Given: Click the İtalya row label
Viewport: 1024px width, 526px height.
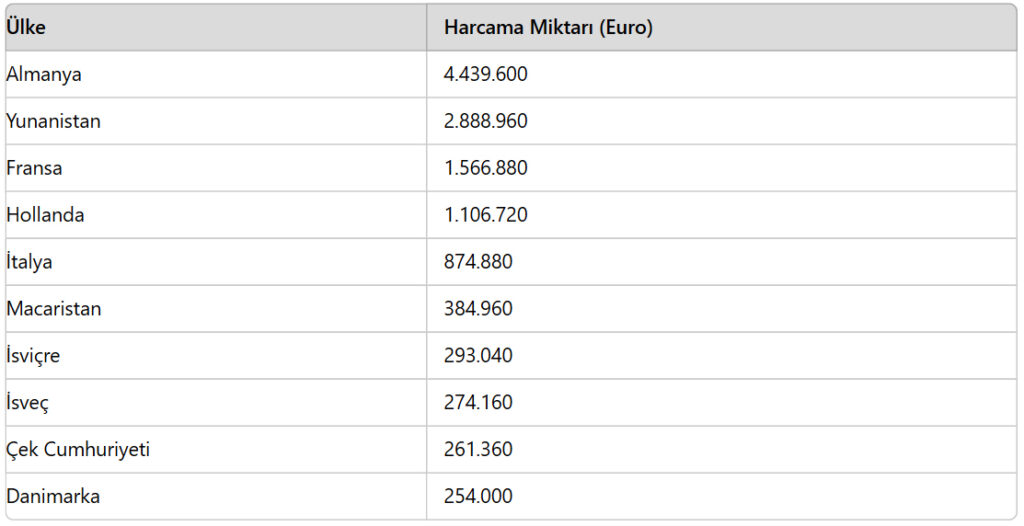Looking at the screenshot, I should (29, 262).
